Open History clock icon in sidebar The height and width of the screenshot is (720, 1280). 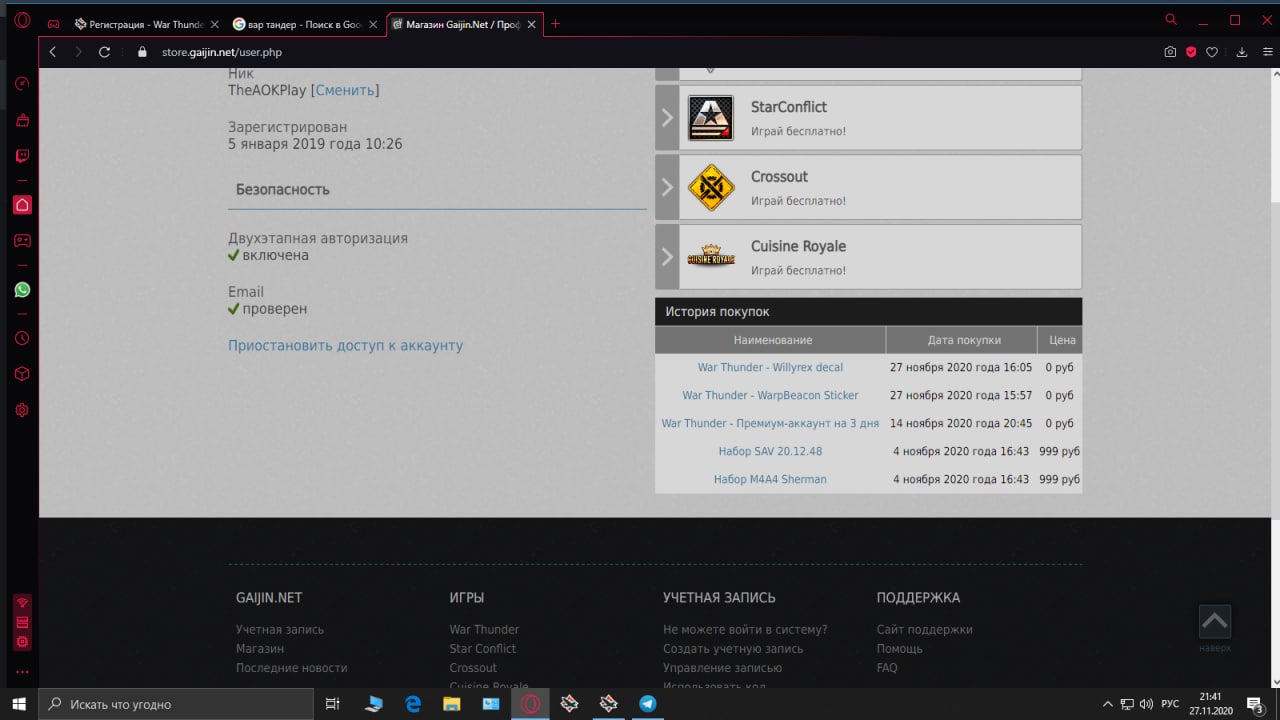pos(22,338)
